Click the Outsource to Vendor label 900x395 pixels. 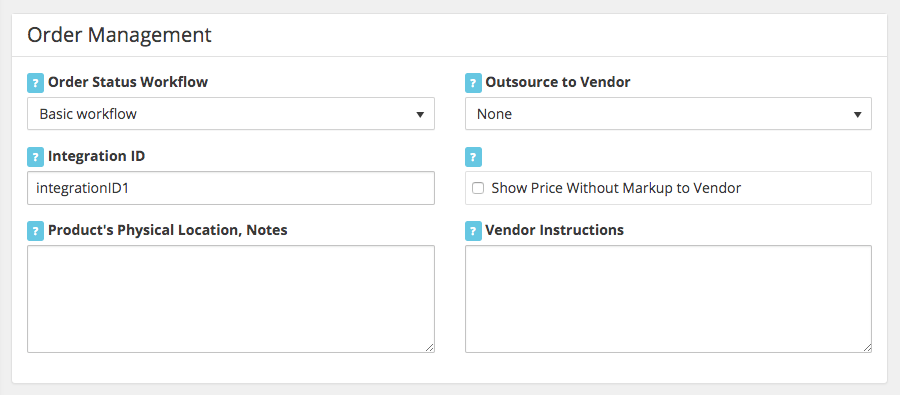(558, 83)
